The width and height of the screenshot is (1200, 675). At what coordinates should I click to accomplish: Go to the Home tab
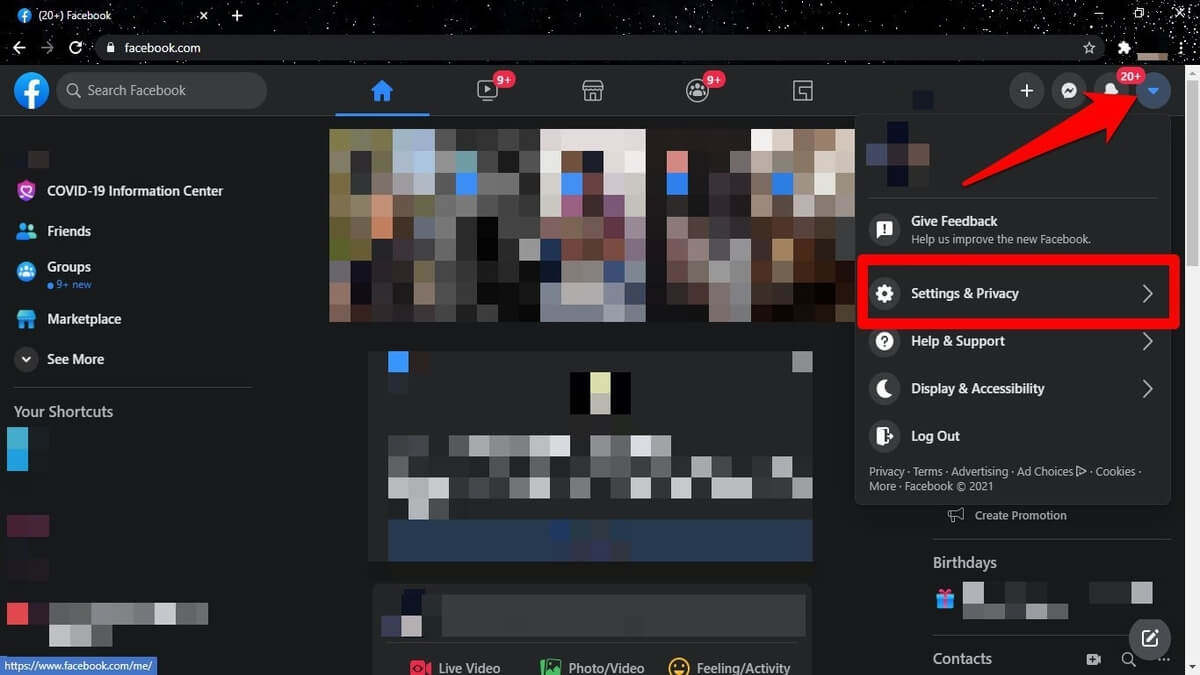click(x=382, y=91)
